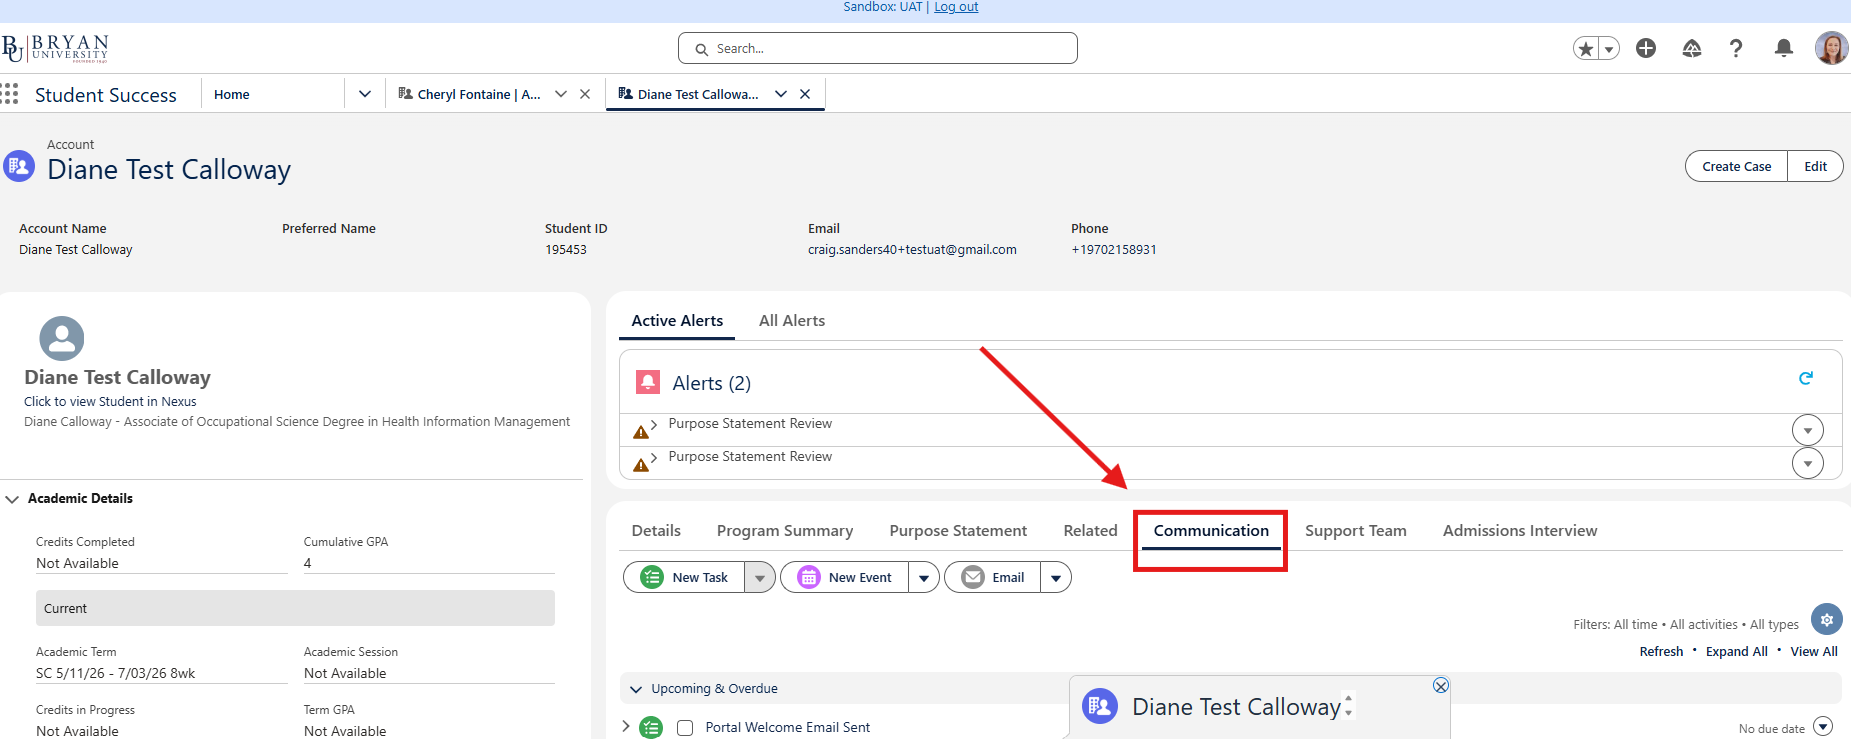Click View All activities link
The height and width of the screenshot is (739, 1851).
click(x=1814, y=651)
